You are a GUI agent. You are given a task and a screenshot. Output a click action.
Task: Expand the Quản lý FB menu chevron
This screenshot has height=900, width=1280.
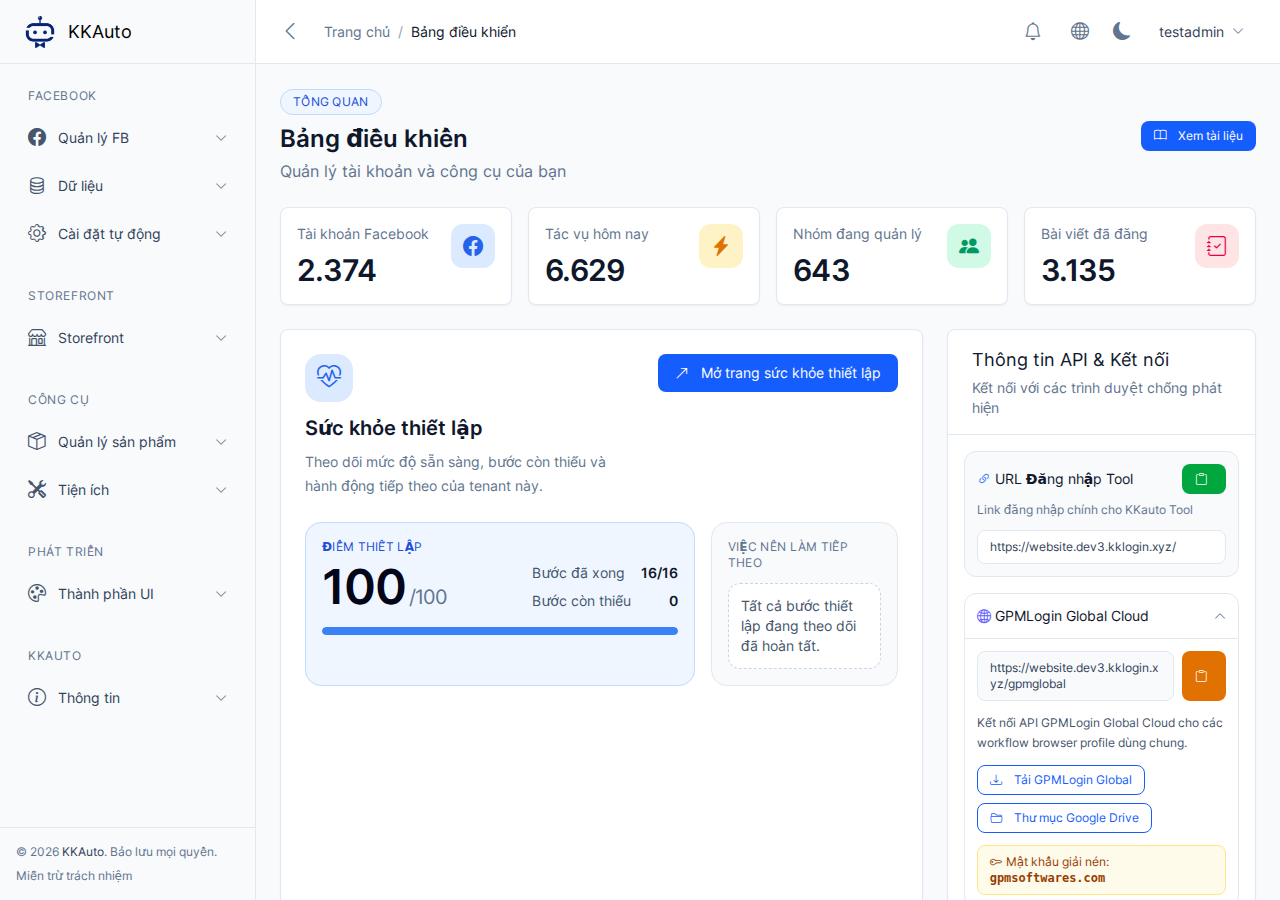pyautogui.click(x=221, y=138)
